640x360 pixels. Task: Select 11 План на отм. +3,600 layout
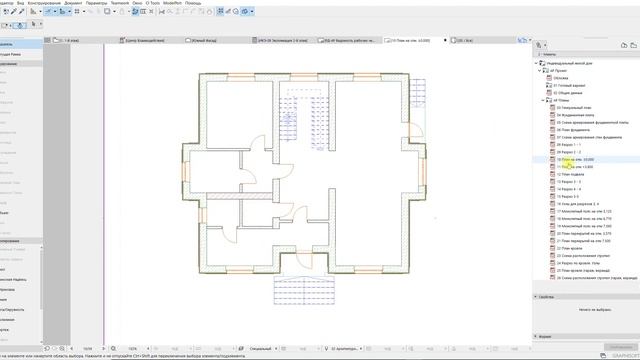point(575,167)
